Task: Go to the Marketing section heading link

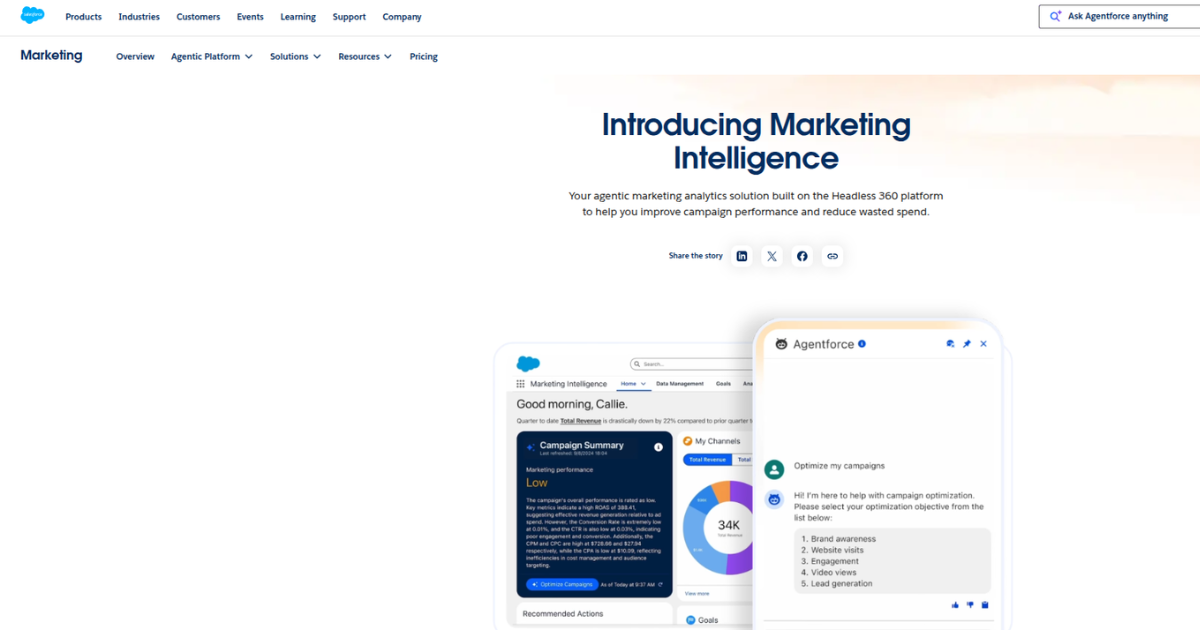Action: coord(51,56)
